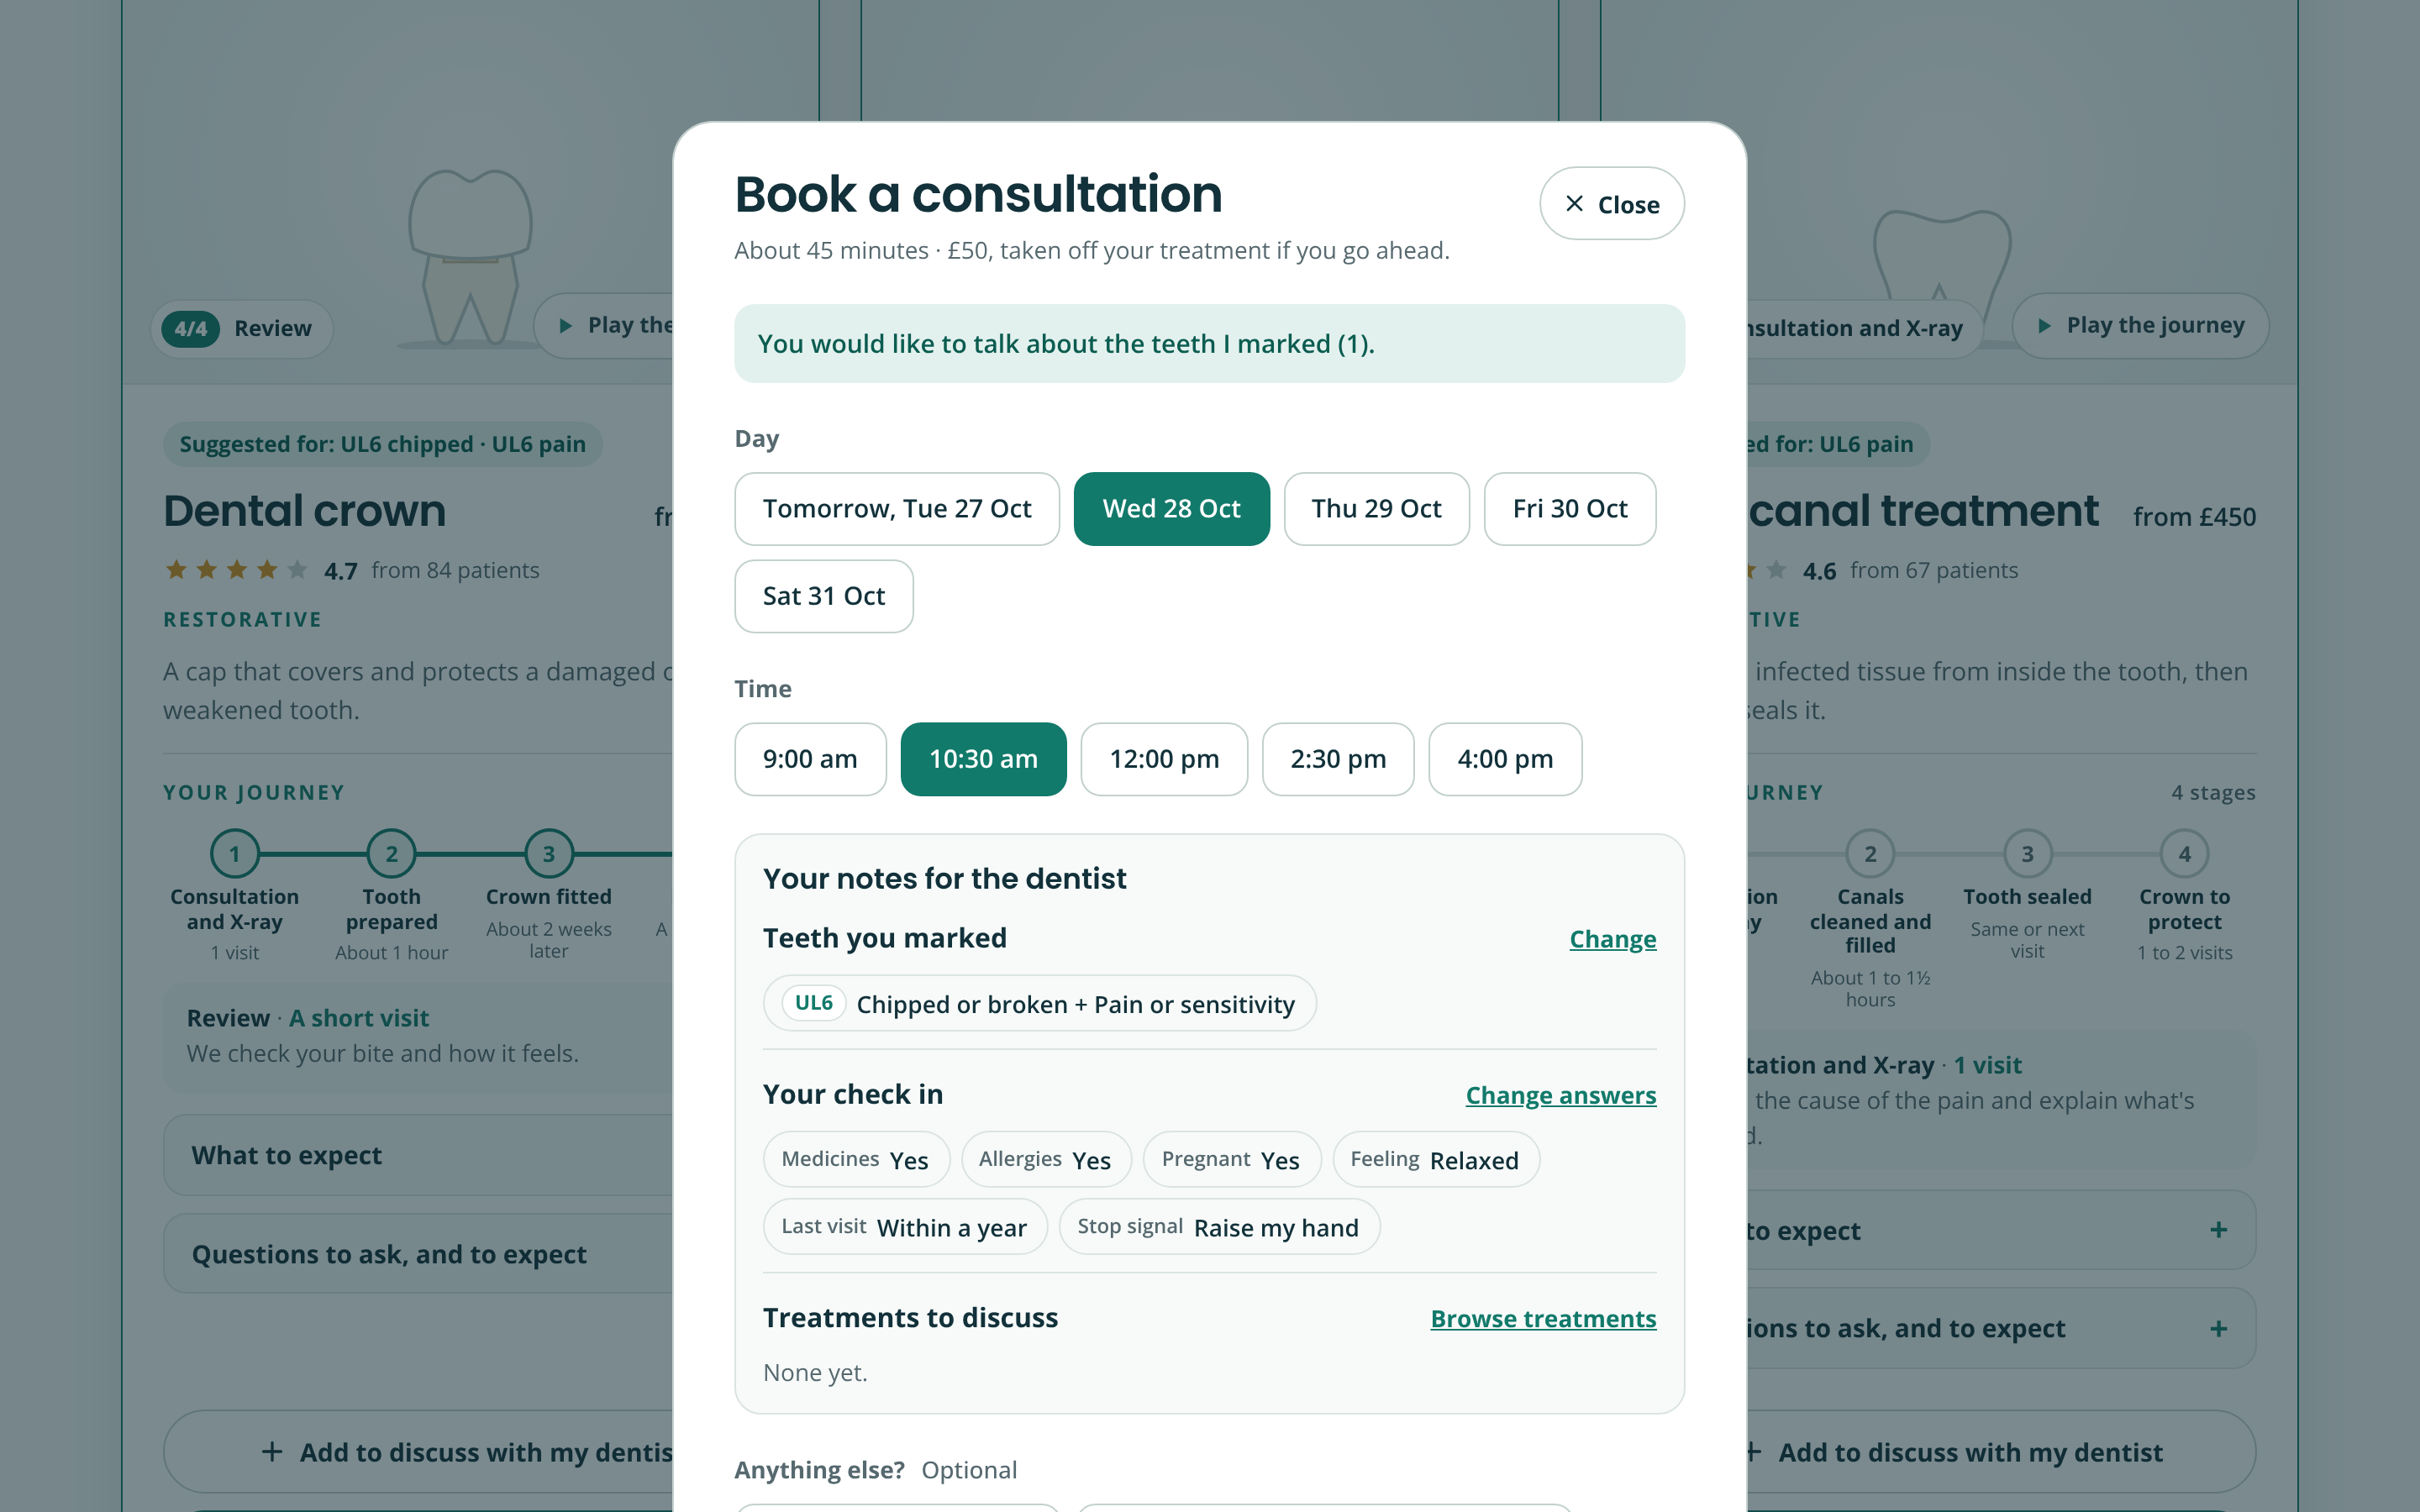This screenshot has width=2420, height=1512.
Task: Select the 4:00 pm time slot
Action: 1505,759
